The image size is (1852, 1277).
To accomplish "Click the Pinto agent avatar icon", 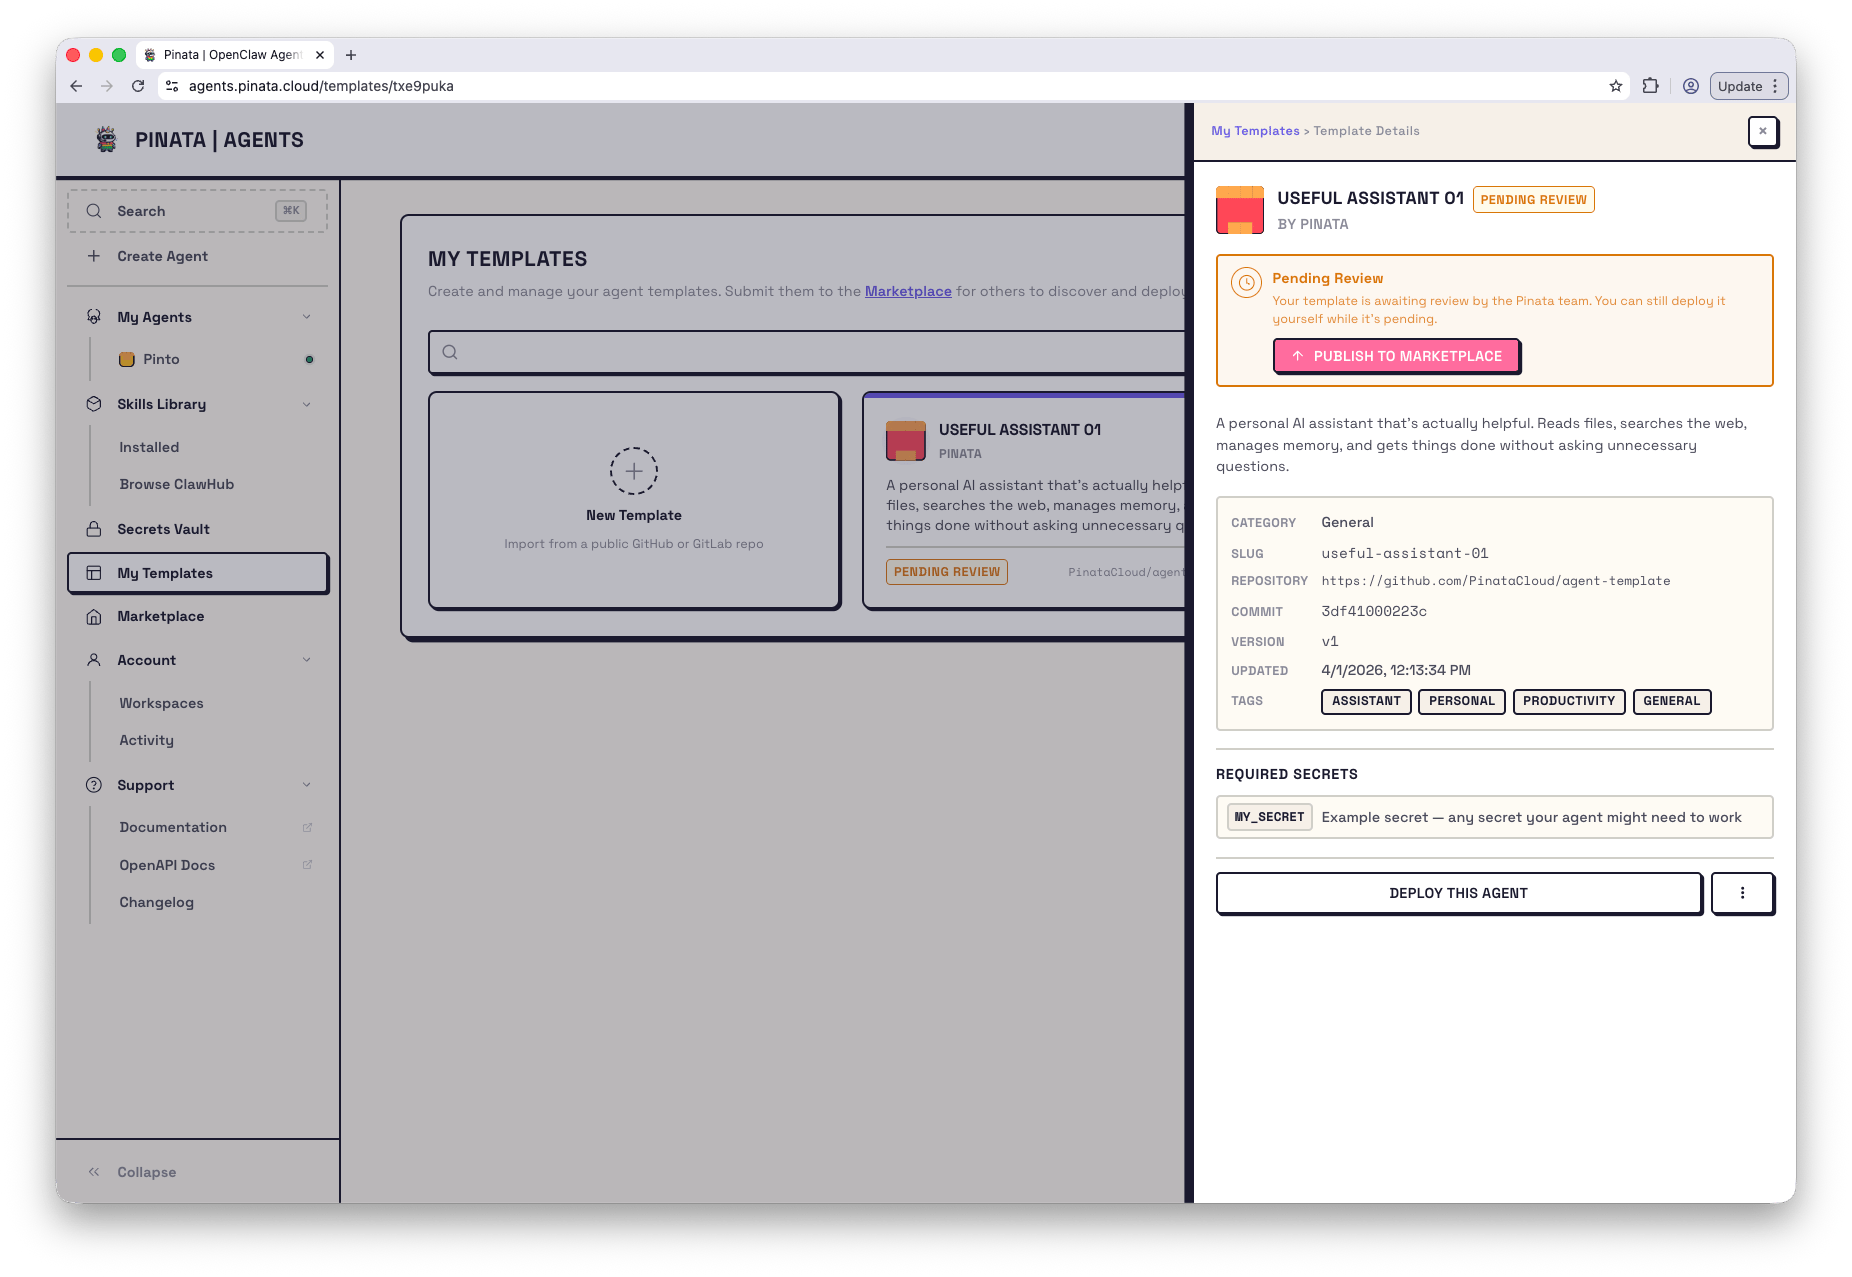I will (127, 359).
